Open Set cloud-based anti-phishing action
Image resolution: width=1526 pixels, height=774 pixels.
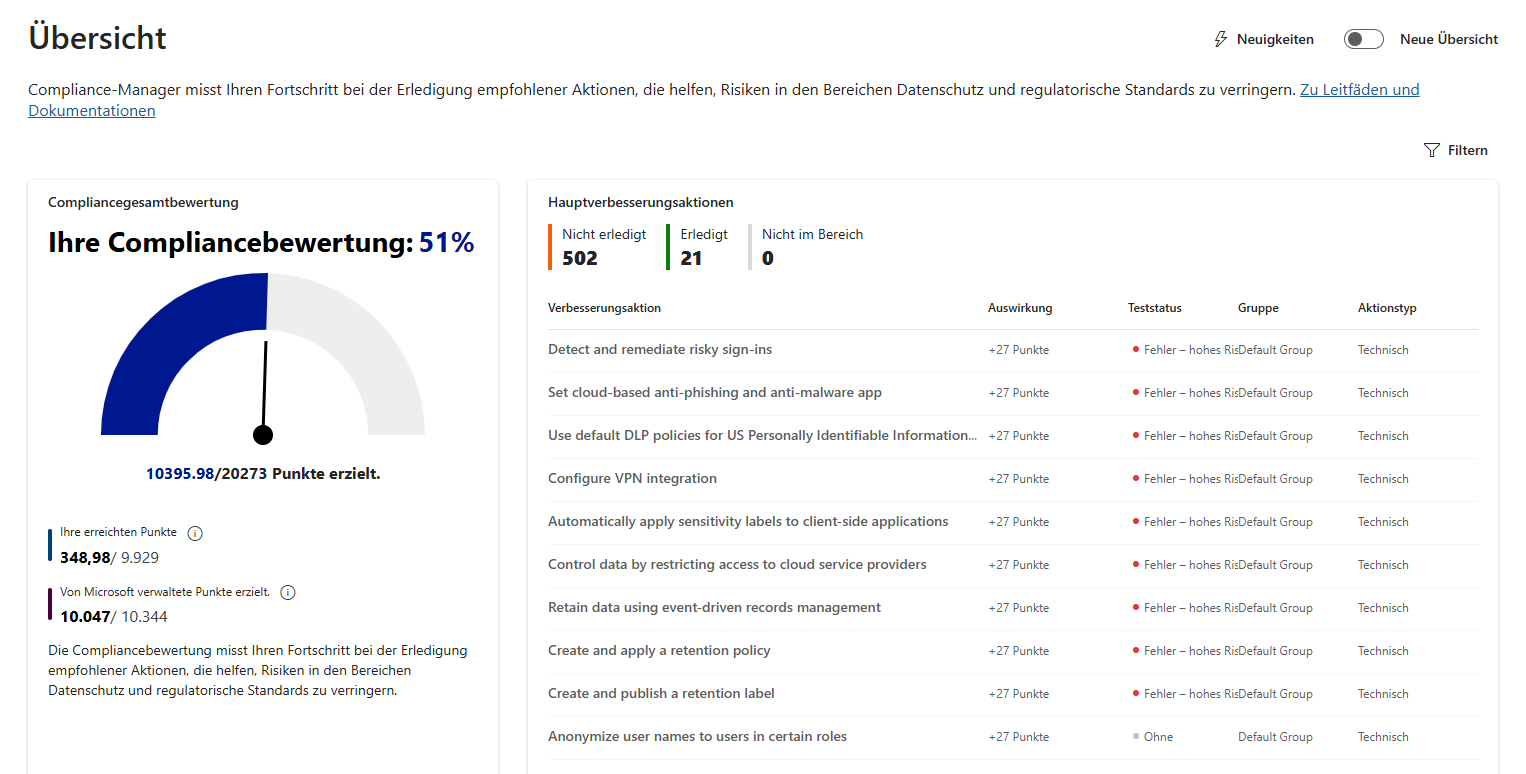[714, 392]
